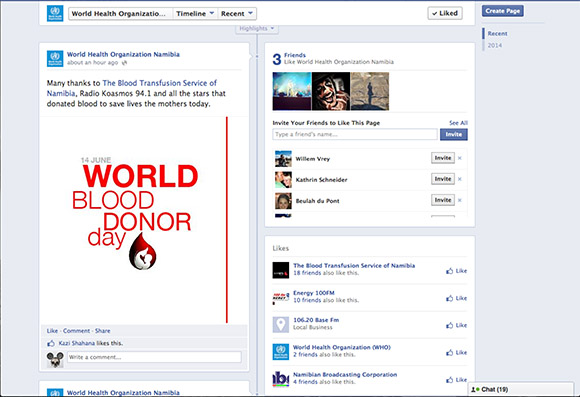
Task: Open See All friends link
Action: [x=458, y=123]
